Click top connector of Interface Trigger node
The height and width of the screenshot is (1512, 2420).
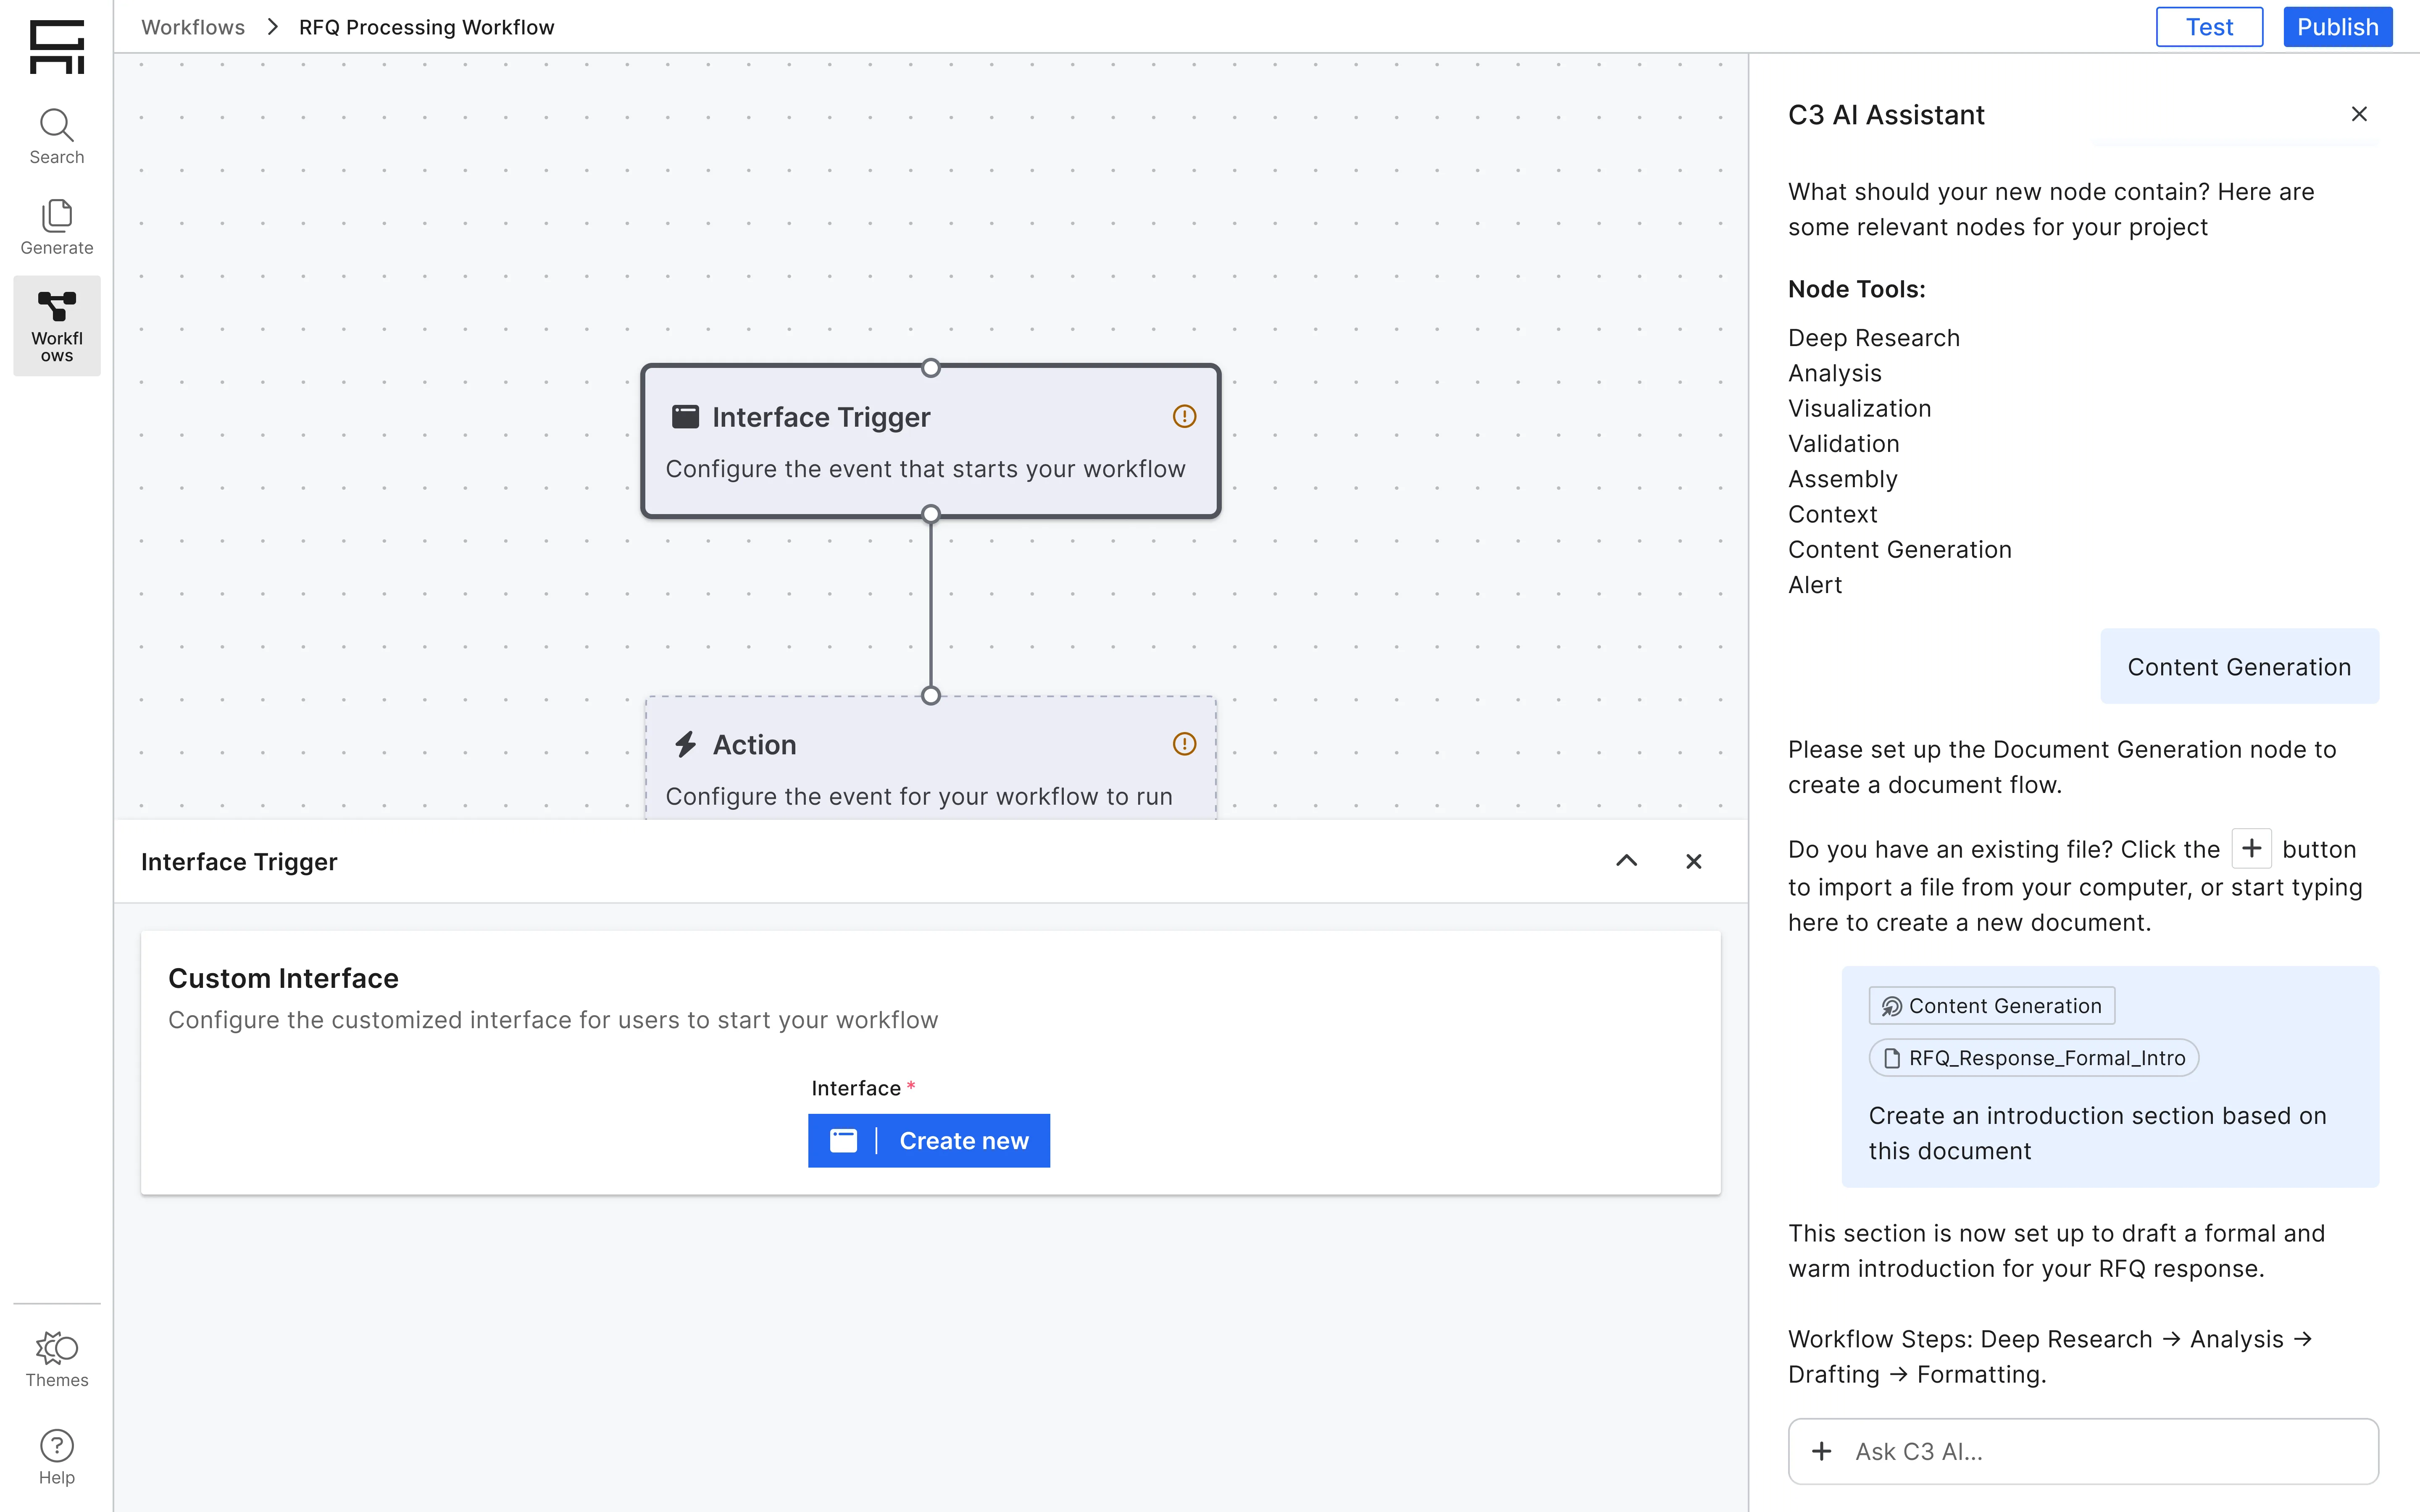[x=930, y=367]
